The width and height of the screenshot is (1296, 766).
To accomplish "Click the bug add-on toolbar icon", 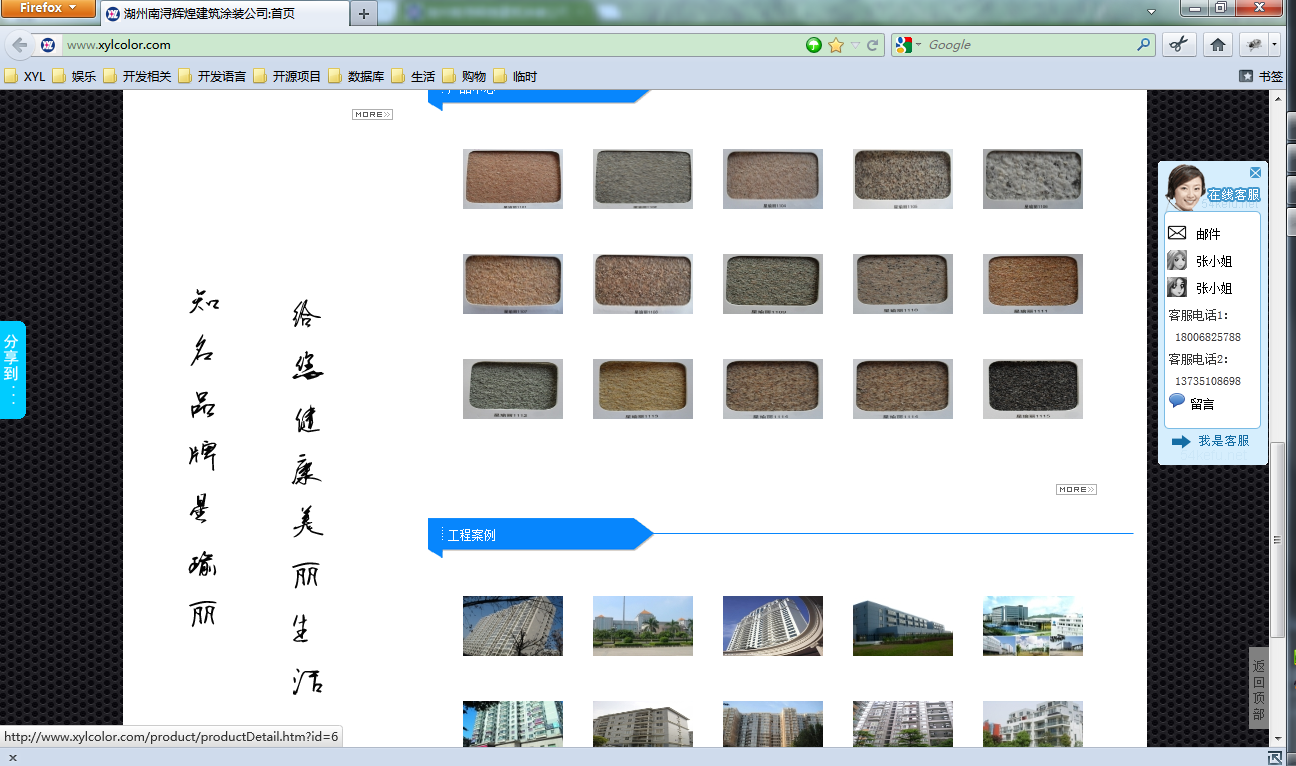I will coord(1254,45).
